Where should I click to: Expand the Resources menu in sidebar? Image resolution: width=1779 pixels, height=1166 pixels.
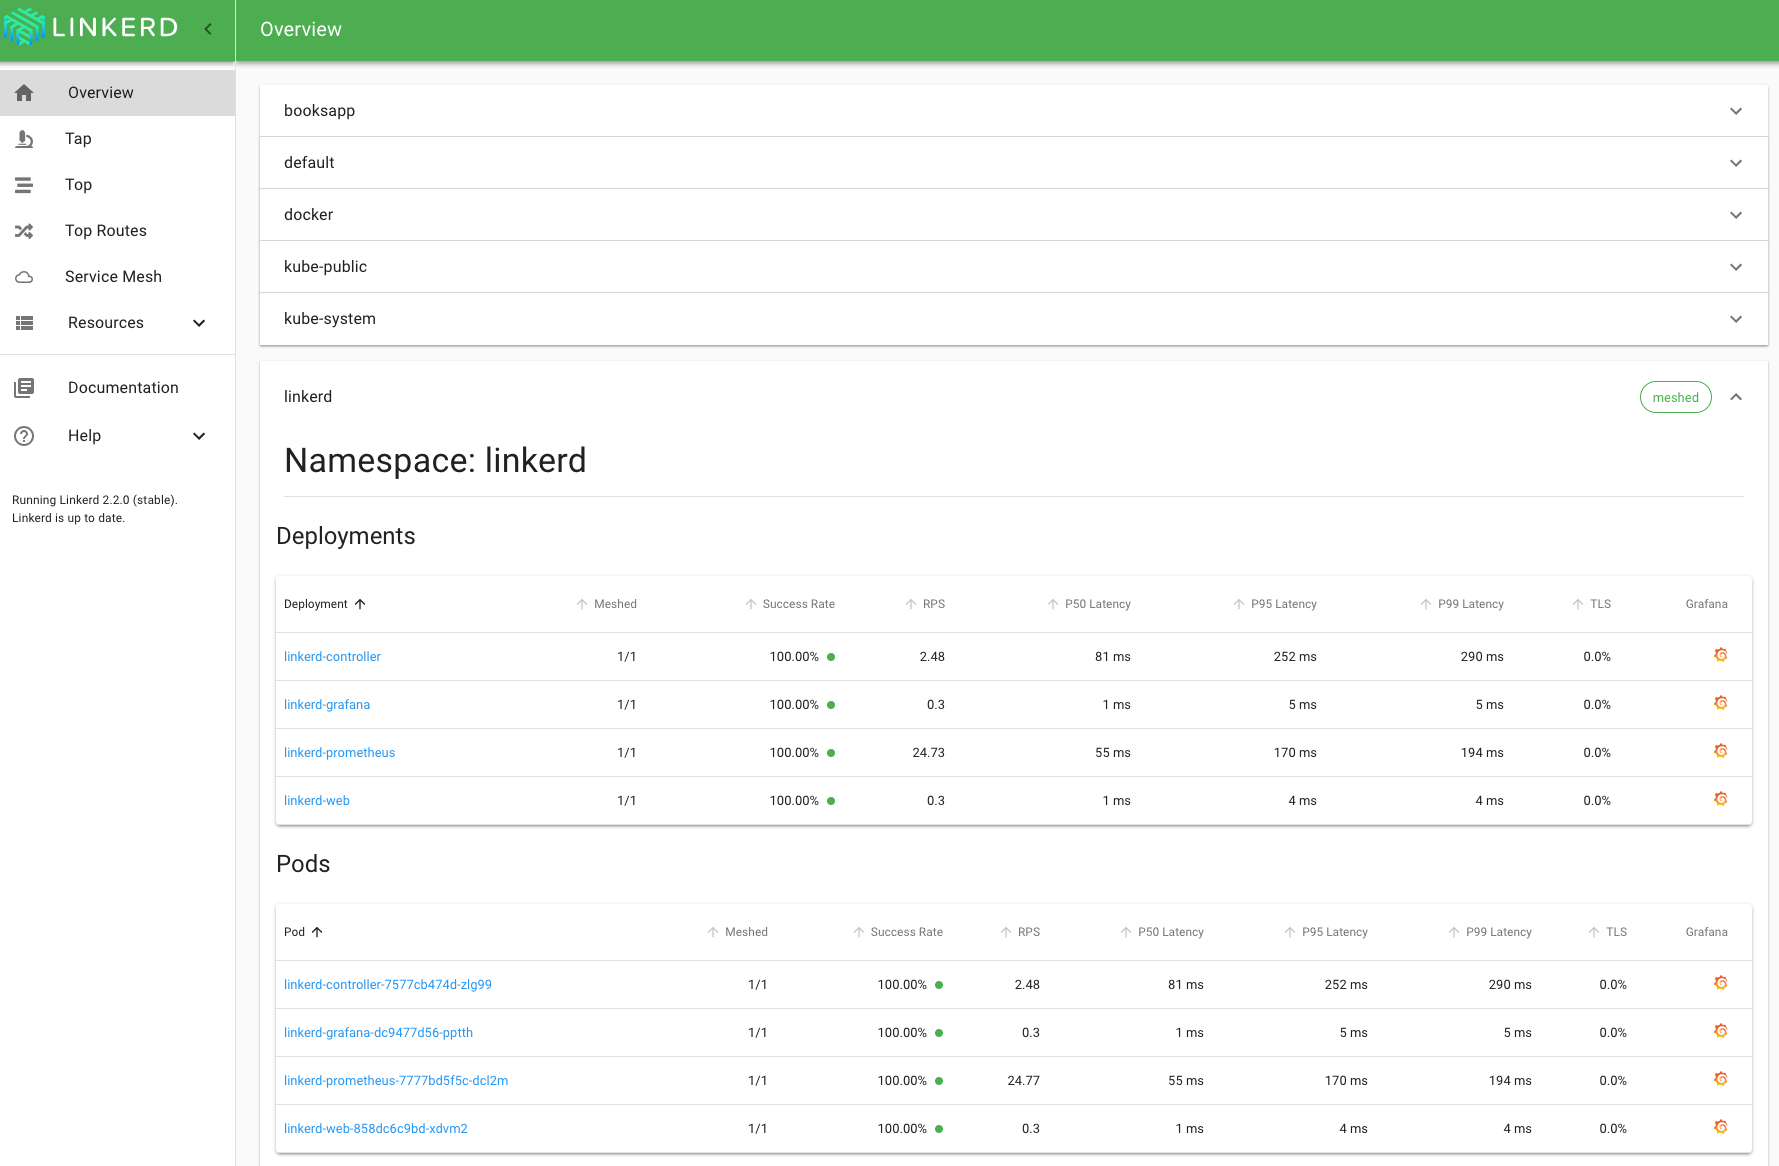coord(199,323)
